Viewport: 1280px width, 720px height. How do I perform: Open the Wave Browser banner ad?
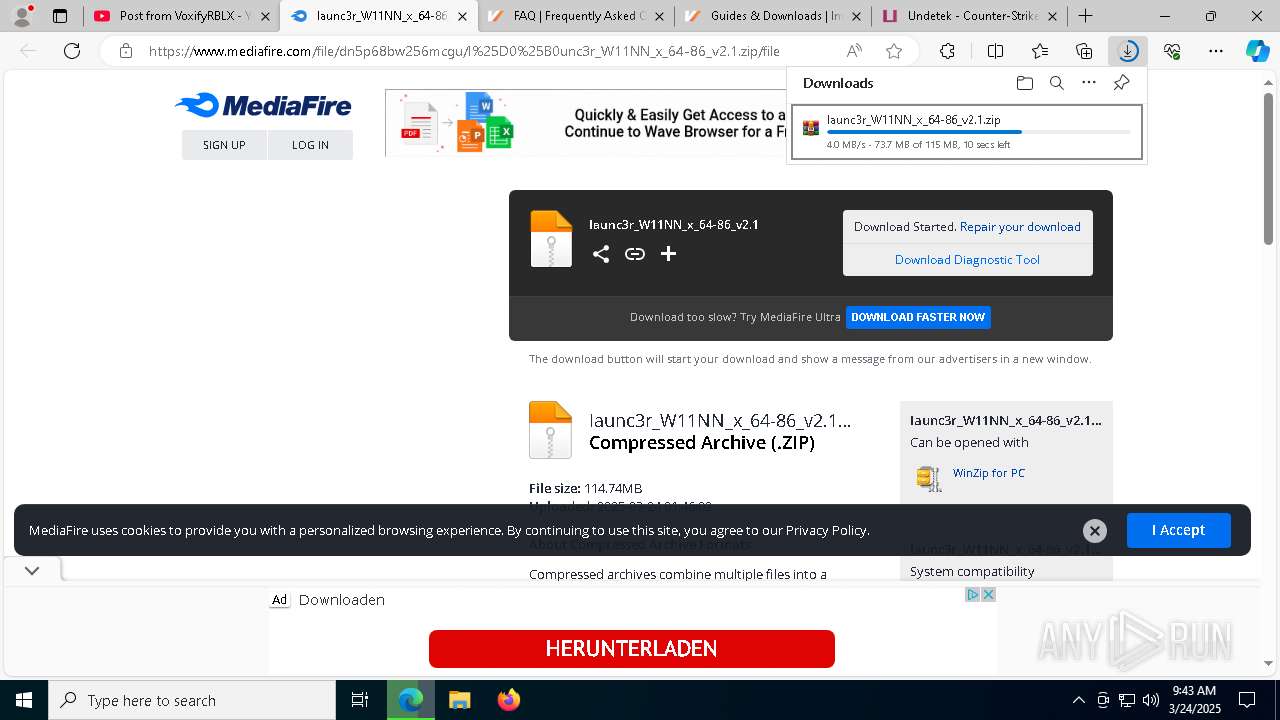tap(586, 123)
